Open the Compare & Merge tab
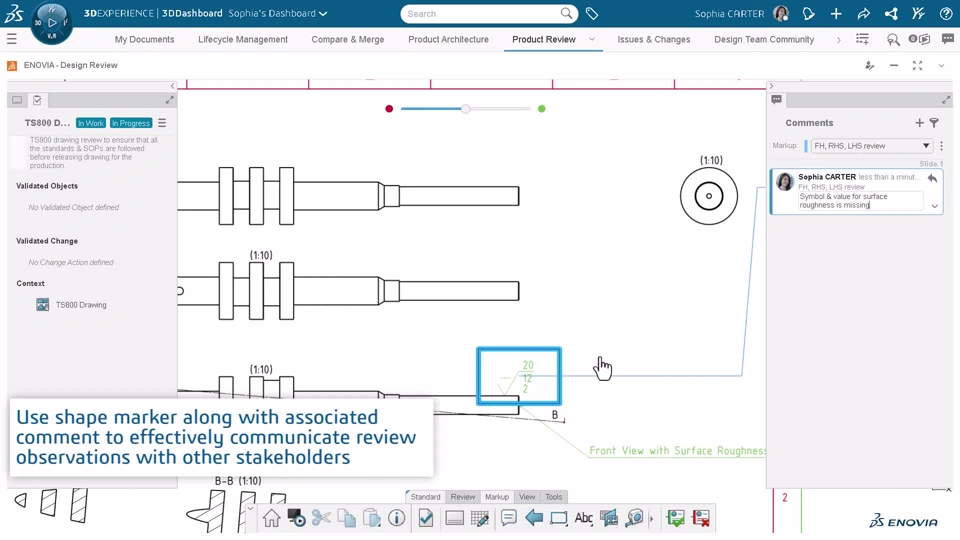The width and height of the screenshot is (960, 540). (348, 39)
